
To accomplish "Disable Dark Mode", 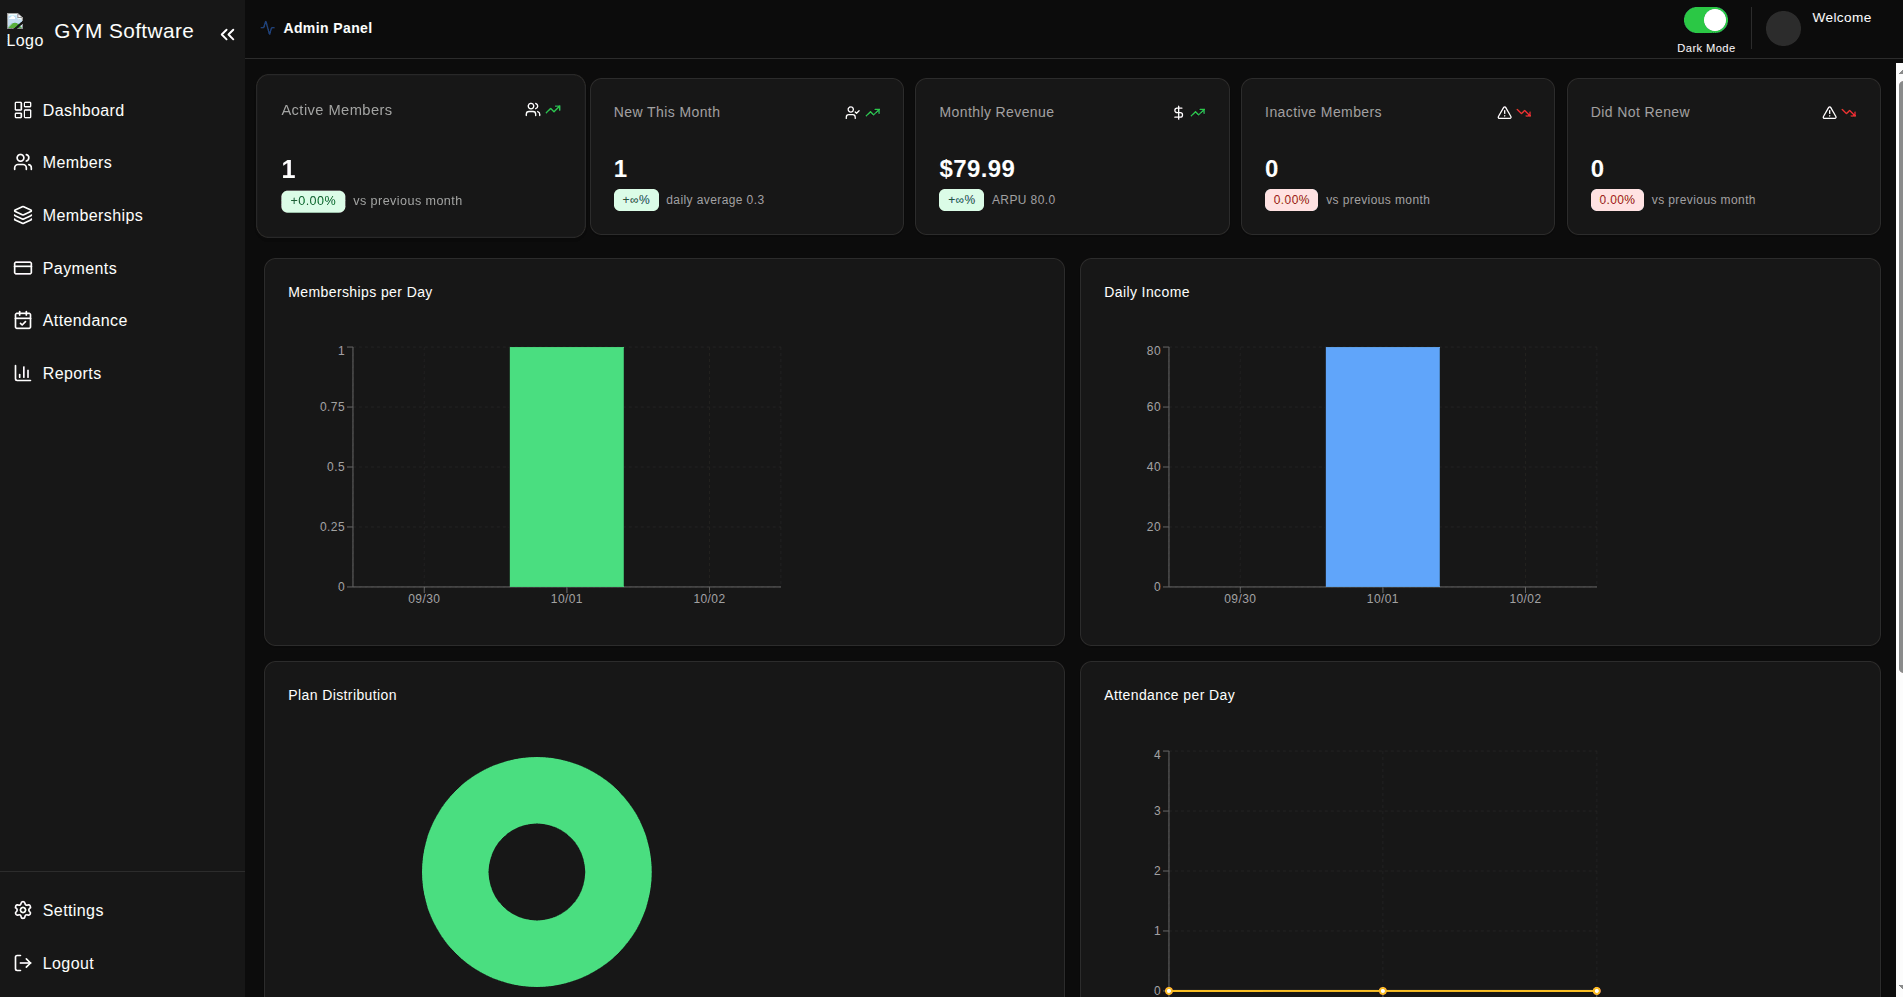I will point(1705,19).
